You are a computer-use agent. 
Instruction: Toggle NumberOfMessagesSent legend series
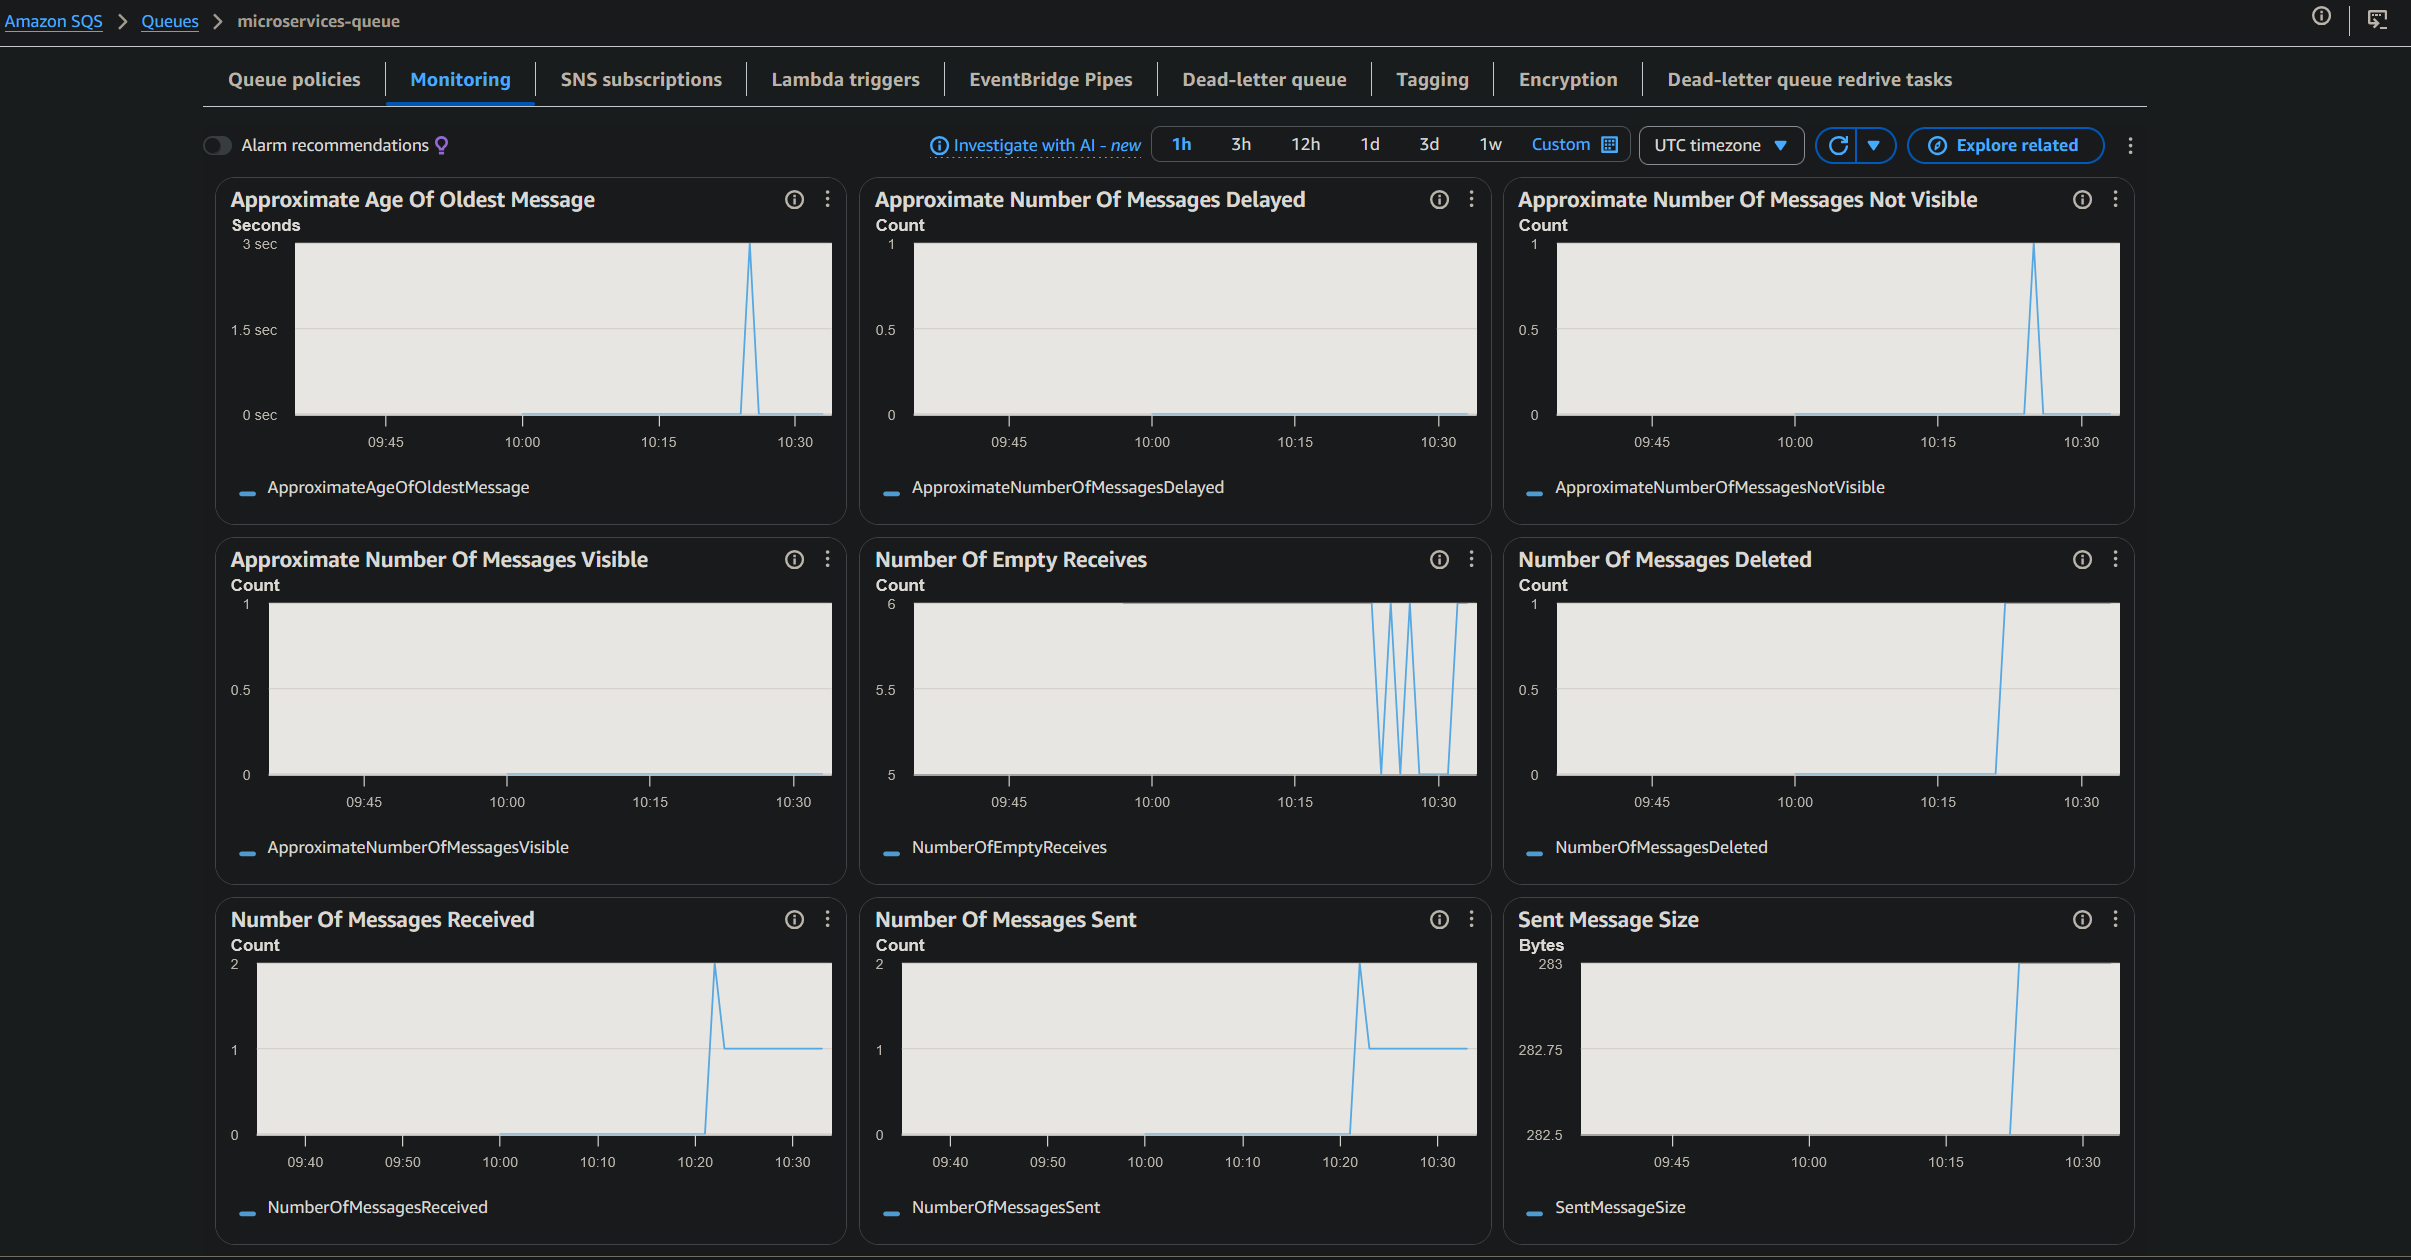pyautogui.click(x=992, y=1208)
